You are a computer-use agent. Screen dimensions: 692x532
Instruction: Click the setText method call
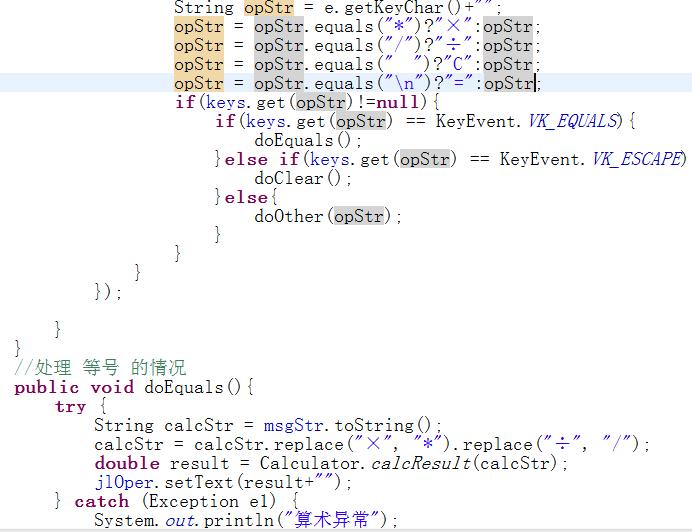click(199, 483)
